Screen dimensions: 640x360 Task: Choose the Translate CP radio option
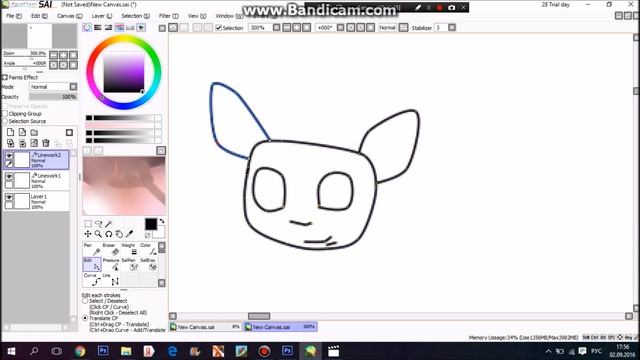coord(85,318)
